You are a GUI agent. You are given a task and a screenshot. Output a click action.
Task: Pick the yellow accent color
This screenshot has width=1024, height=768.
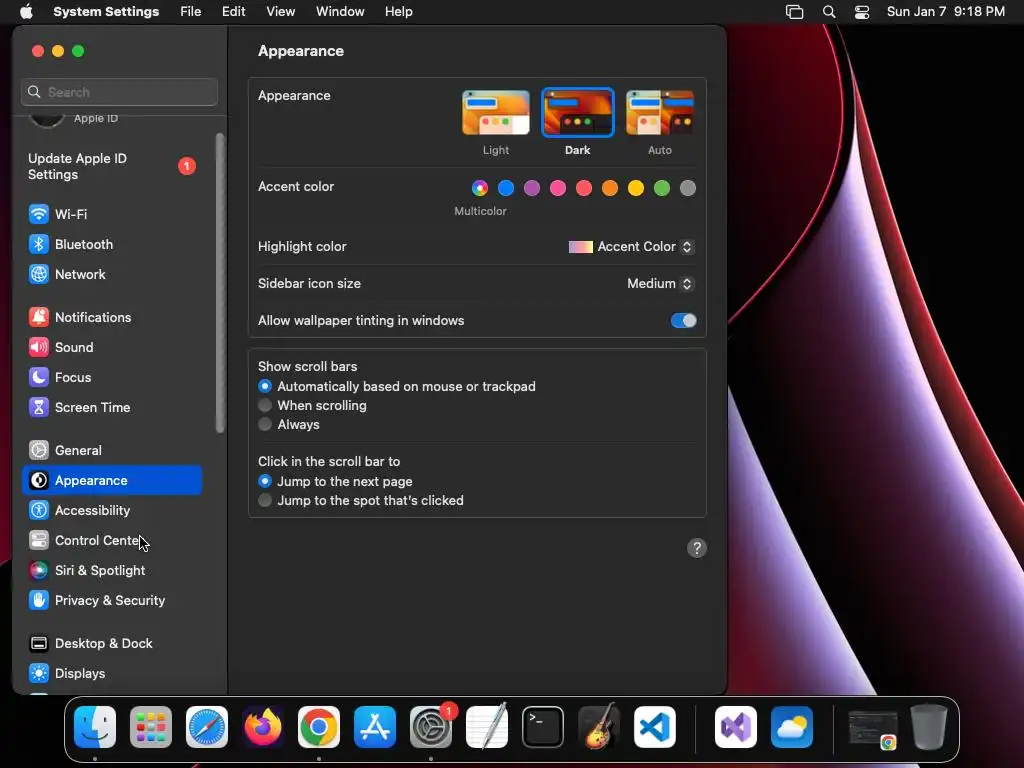(636, 189)
